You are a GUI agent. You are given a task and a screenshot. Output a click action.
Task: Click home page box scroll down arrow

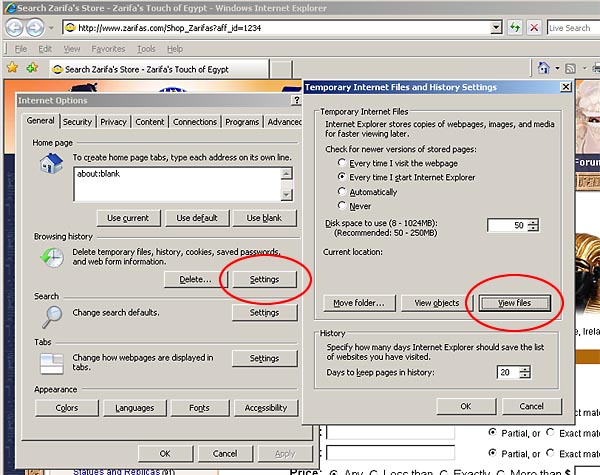tap(286, 195)
